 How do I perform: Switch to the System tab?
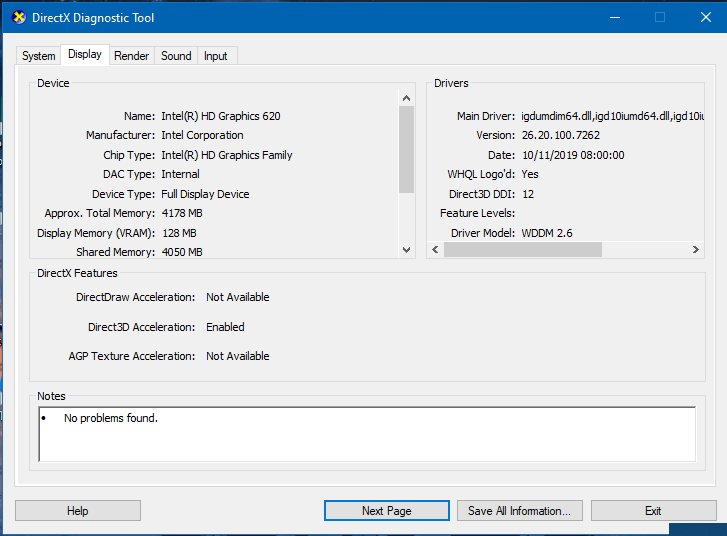click(38, 56)
